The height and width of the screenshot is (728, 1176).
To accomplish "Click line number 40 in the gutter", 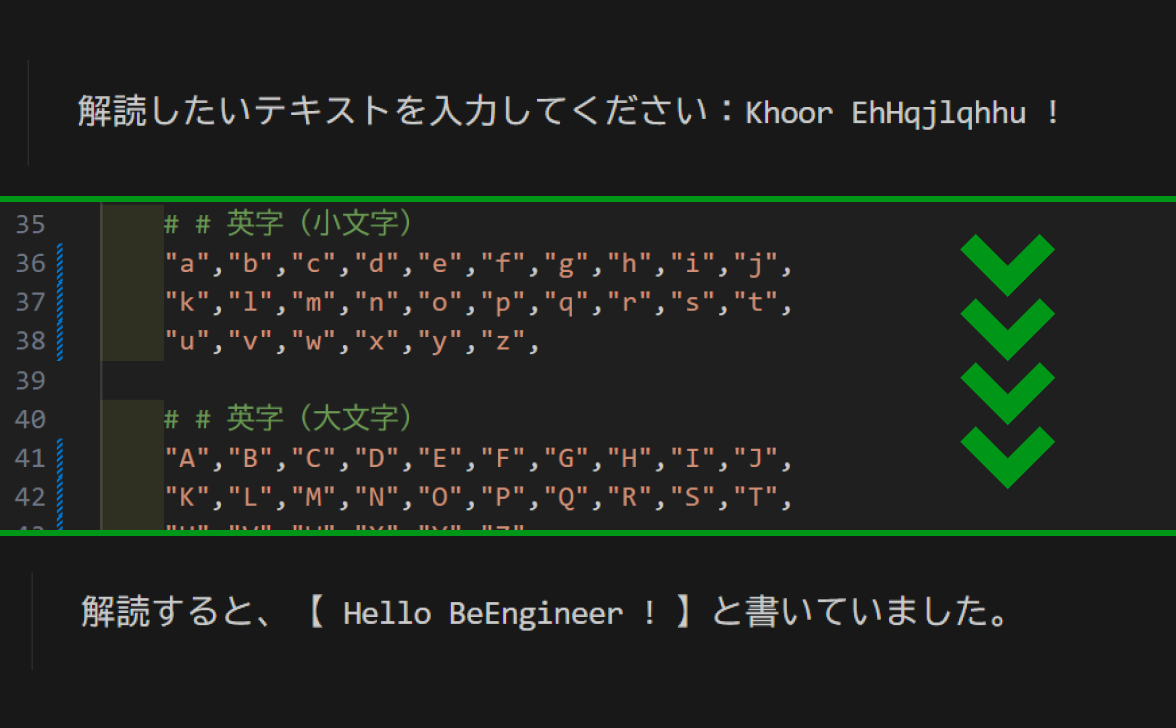I will tap(31, 419).
